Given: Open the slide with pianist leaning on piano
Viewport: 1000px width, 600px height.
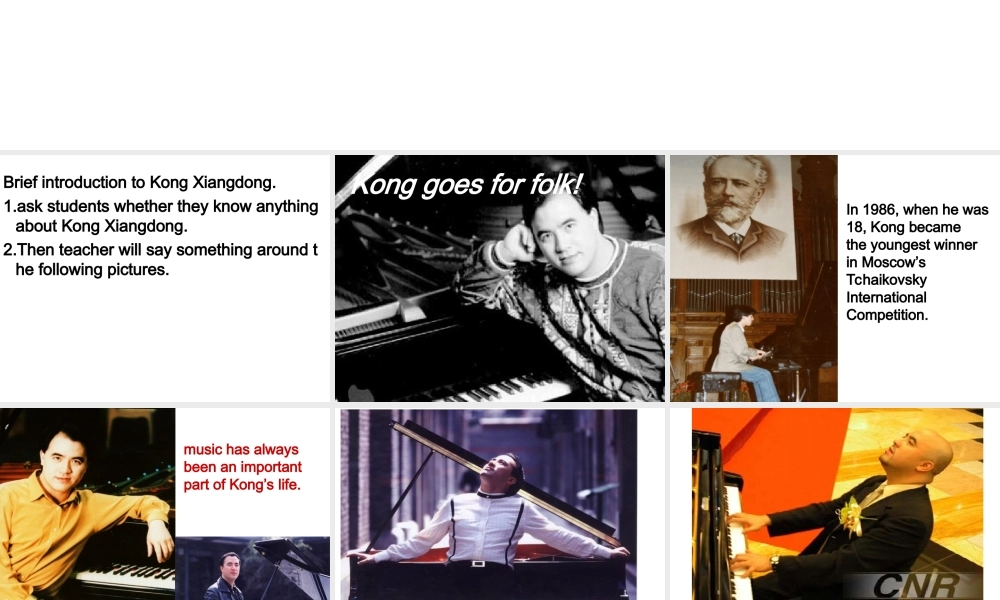Looking at the screenshot, I should (x=489, y=504).
